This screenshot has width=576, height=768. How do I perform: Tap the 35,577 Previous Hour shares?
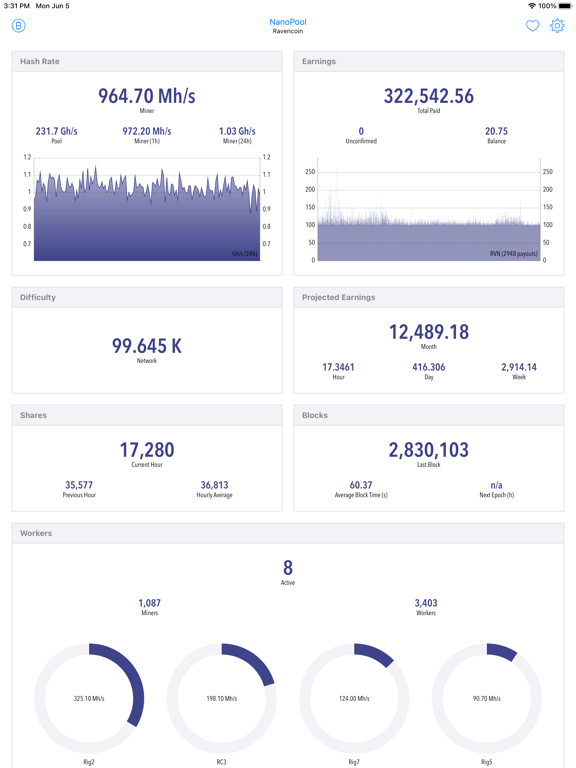point(79,485)
